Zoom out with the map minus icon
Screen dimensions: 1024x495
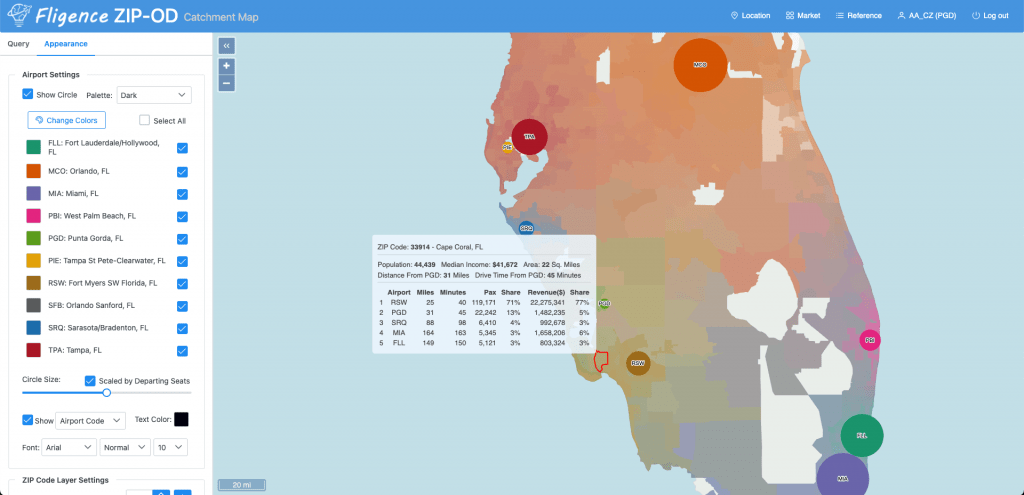[227, 83]
